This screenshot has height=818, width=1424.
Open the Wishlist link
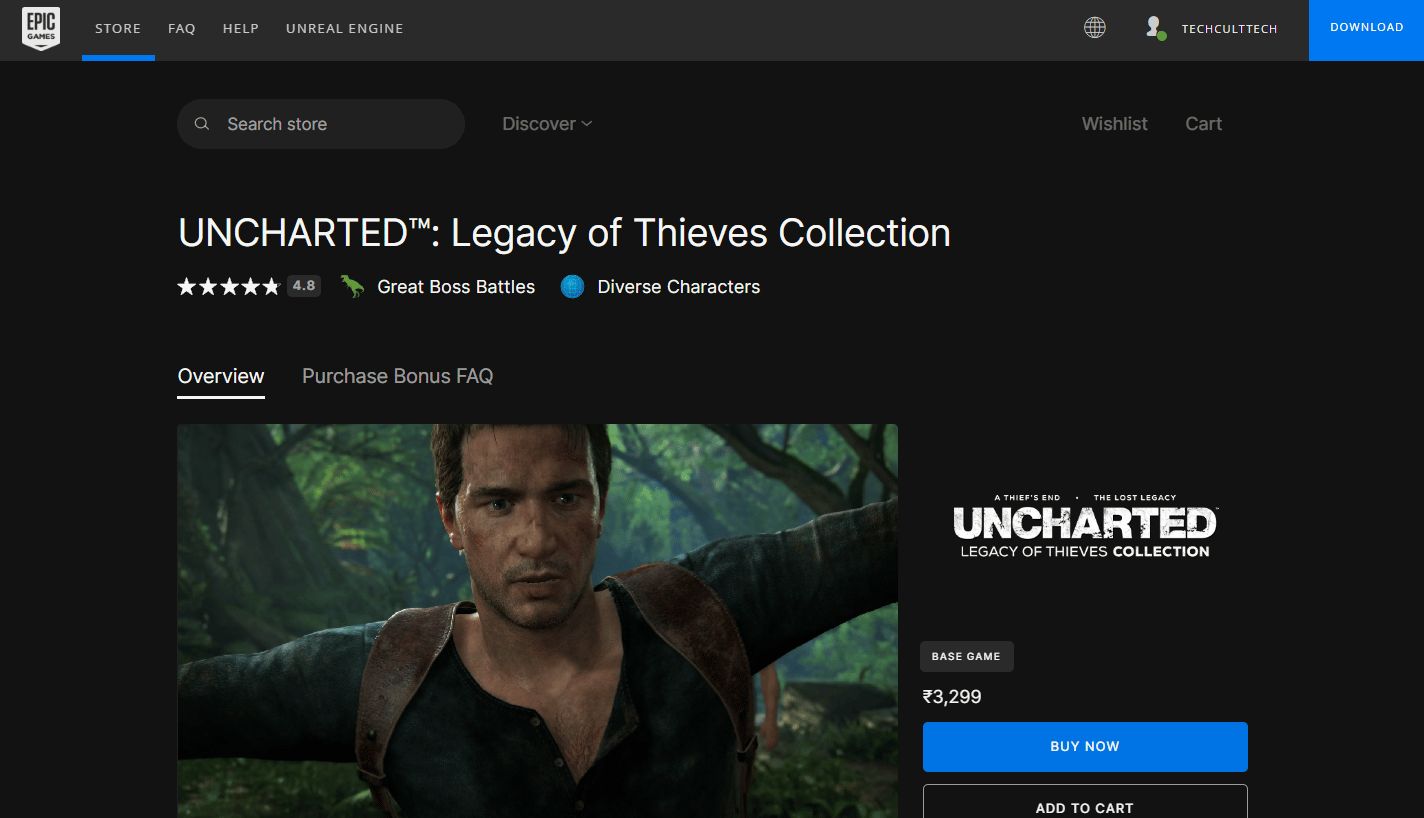[x=1115, y=124]
